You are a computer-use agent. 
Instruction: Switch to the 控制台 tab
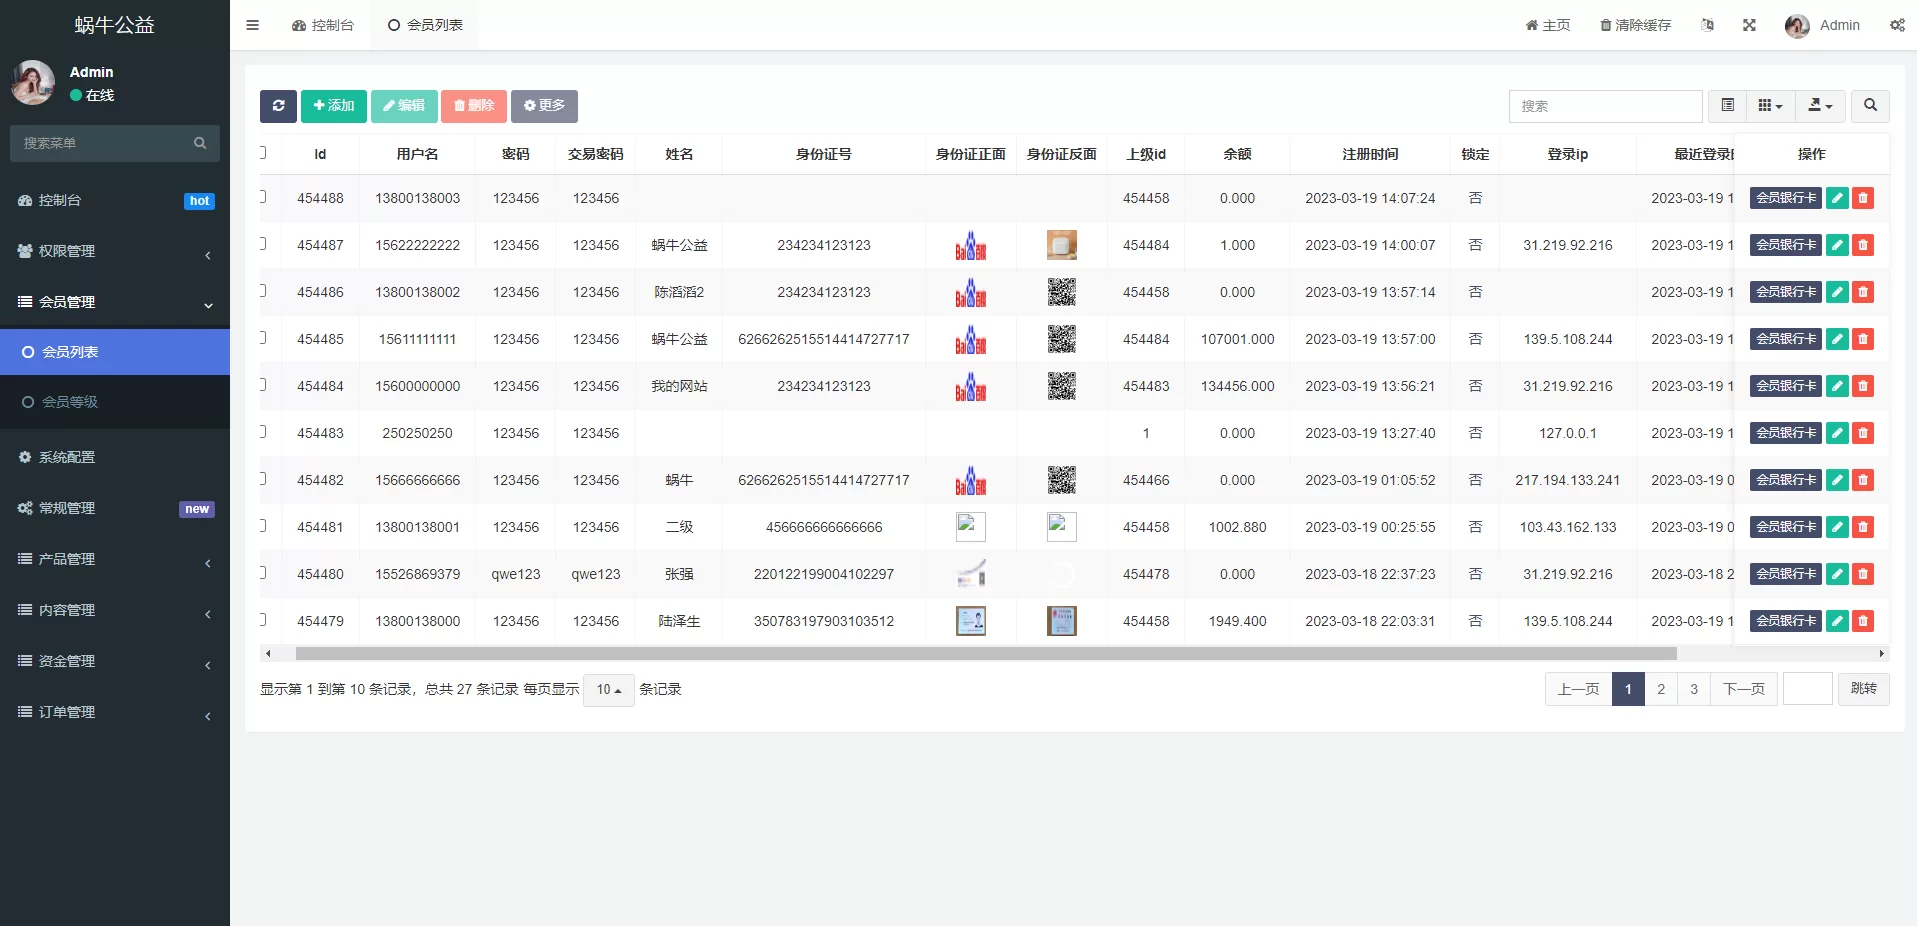click(x=323, y=25)
